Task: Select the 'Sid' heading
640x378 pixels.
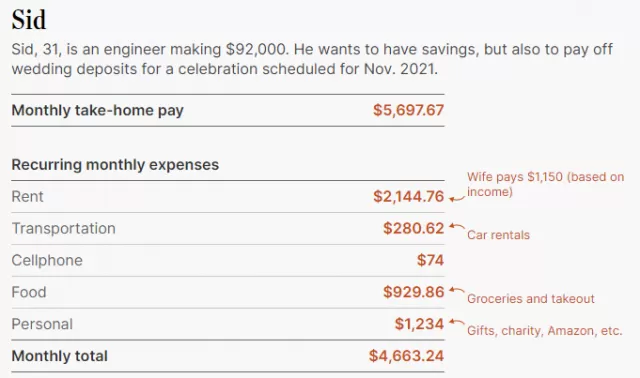Action: (x=29, y=19)
